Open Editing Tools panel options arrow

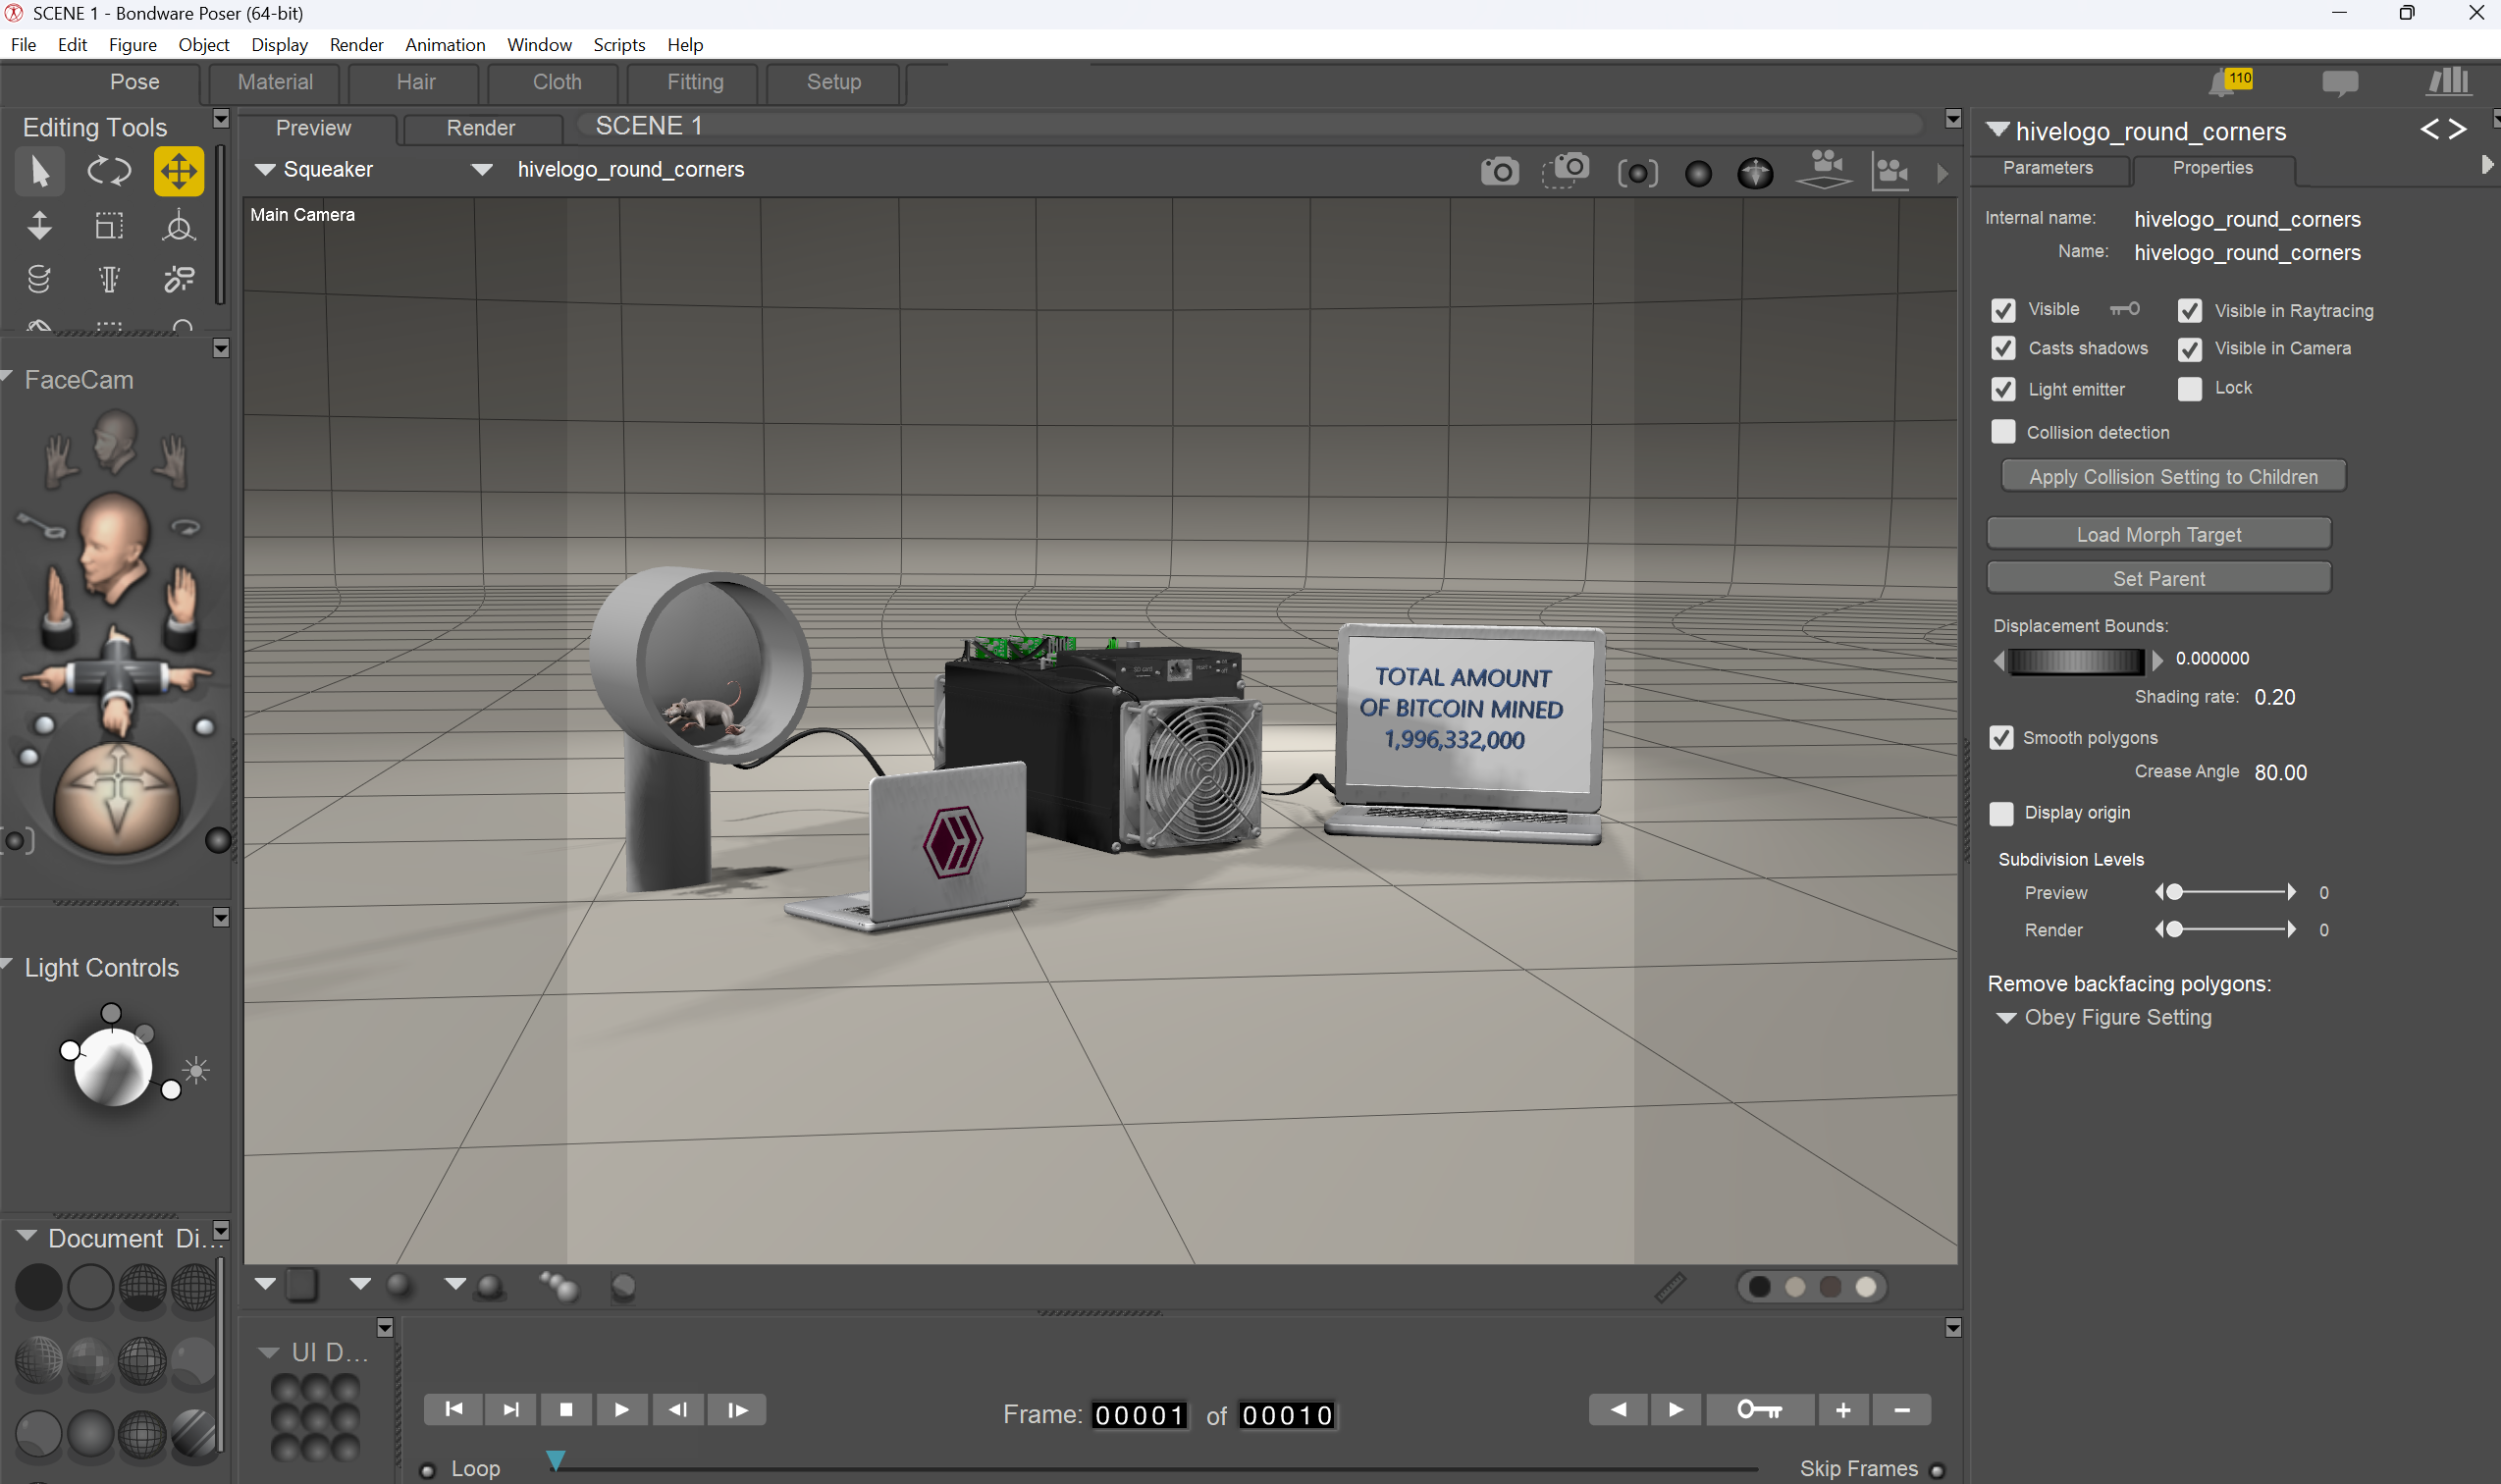(x=221, y=119)
